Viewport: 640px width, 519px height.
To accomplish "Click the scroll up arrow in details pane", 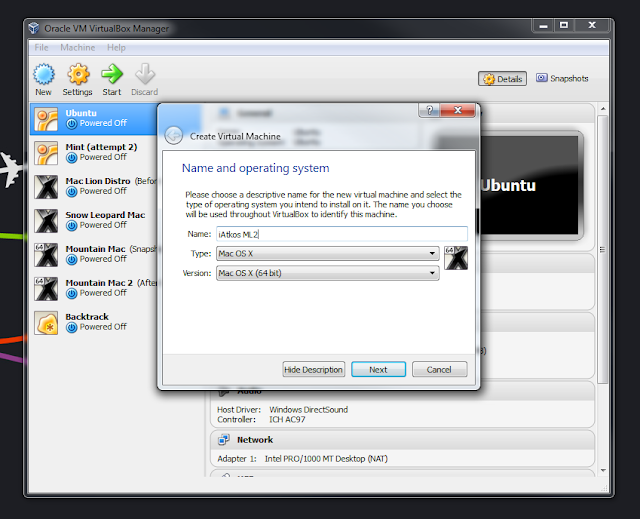I will tap(603, 109).
